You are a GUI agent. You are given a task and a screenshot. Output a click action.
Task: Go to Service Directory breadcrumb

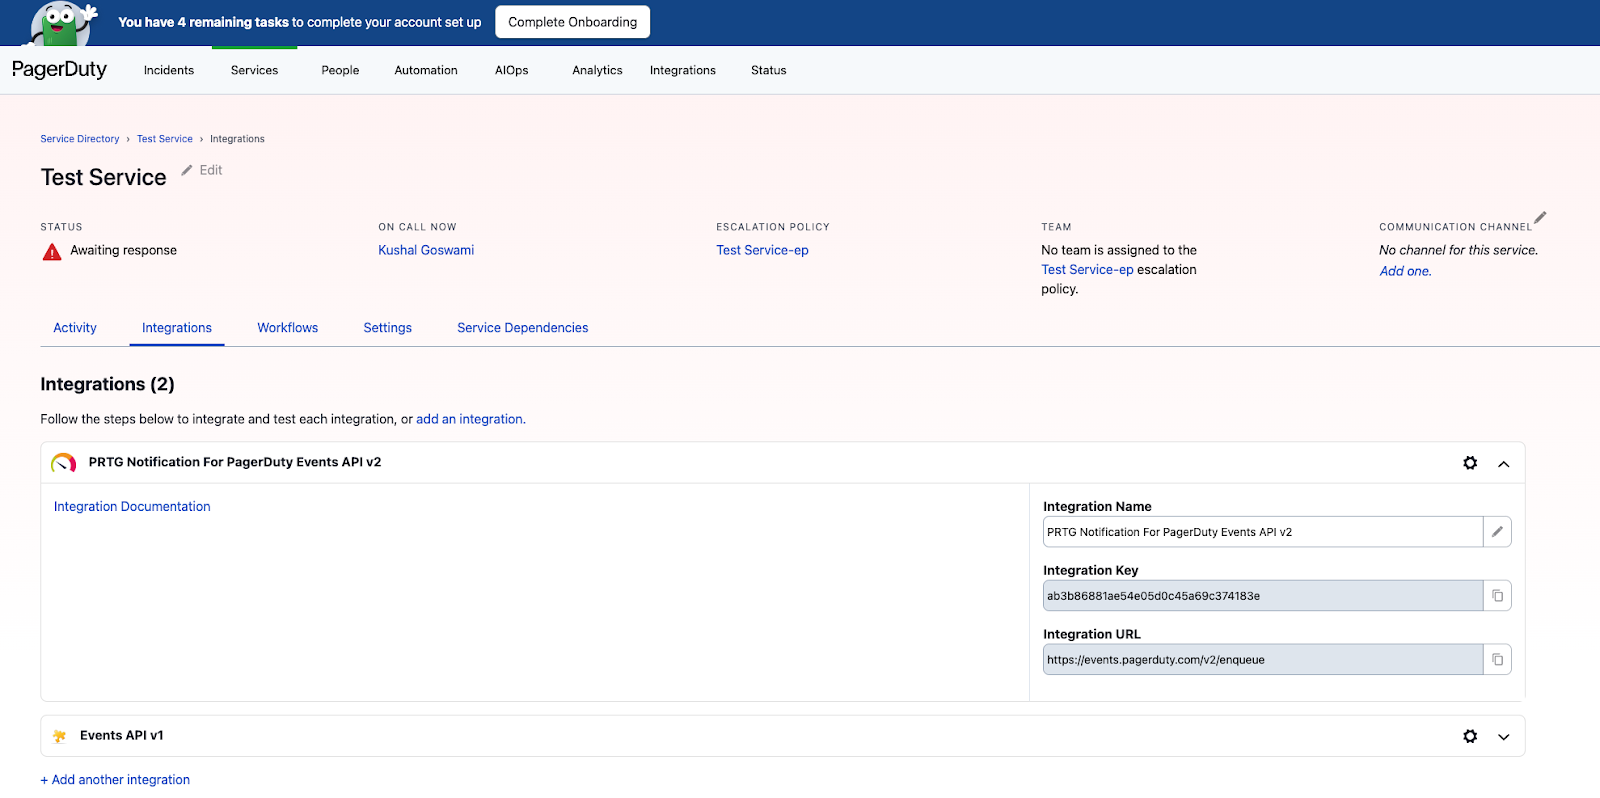pyautogui.click(x=80, y=139)
